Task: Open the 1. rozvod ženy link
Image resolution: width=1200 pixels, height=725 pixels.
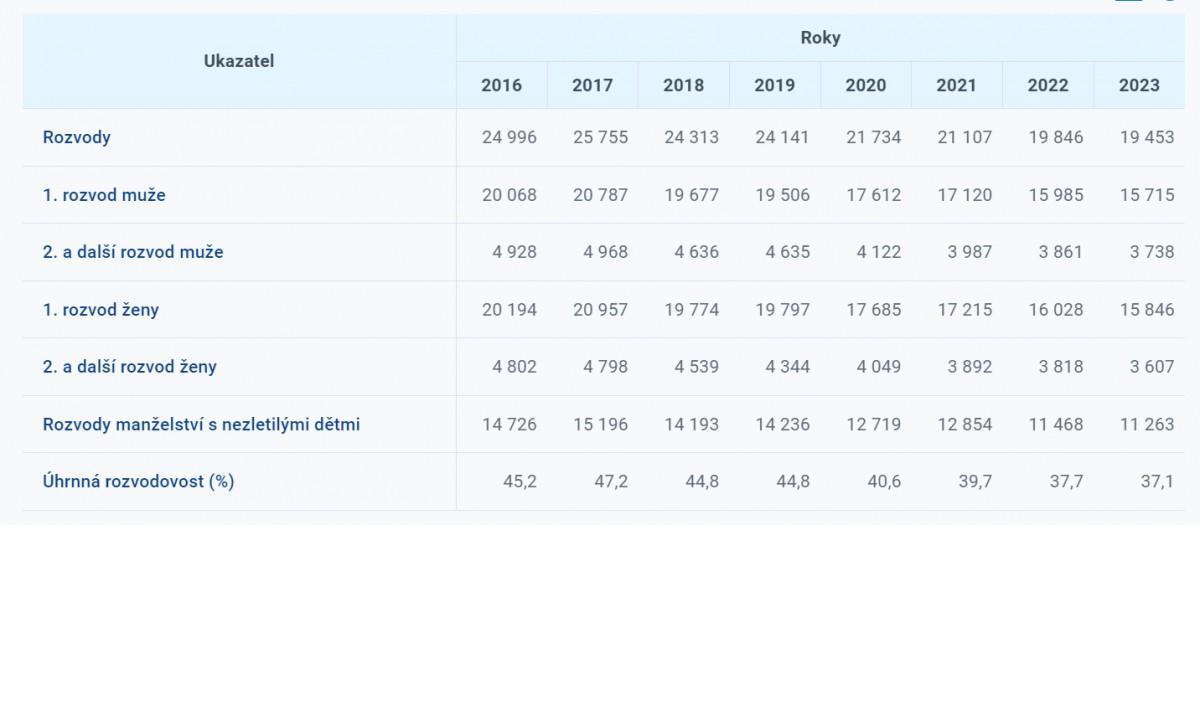Action: click(x=101, y=309)
